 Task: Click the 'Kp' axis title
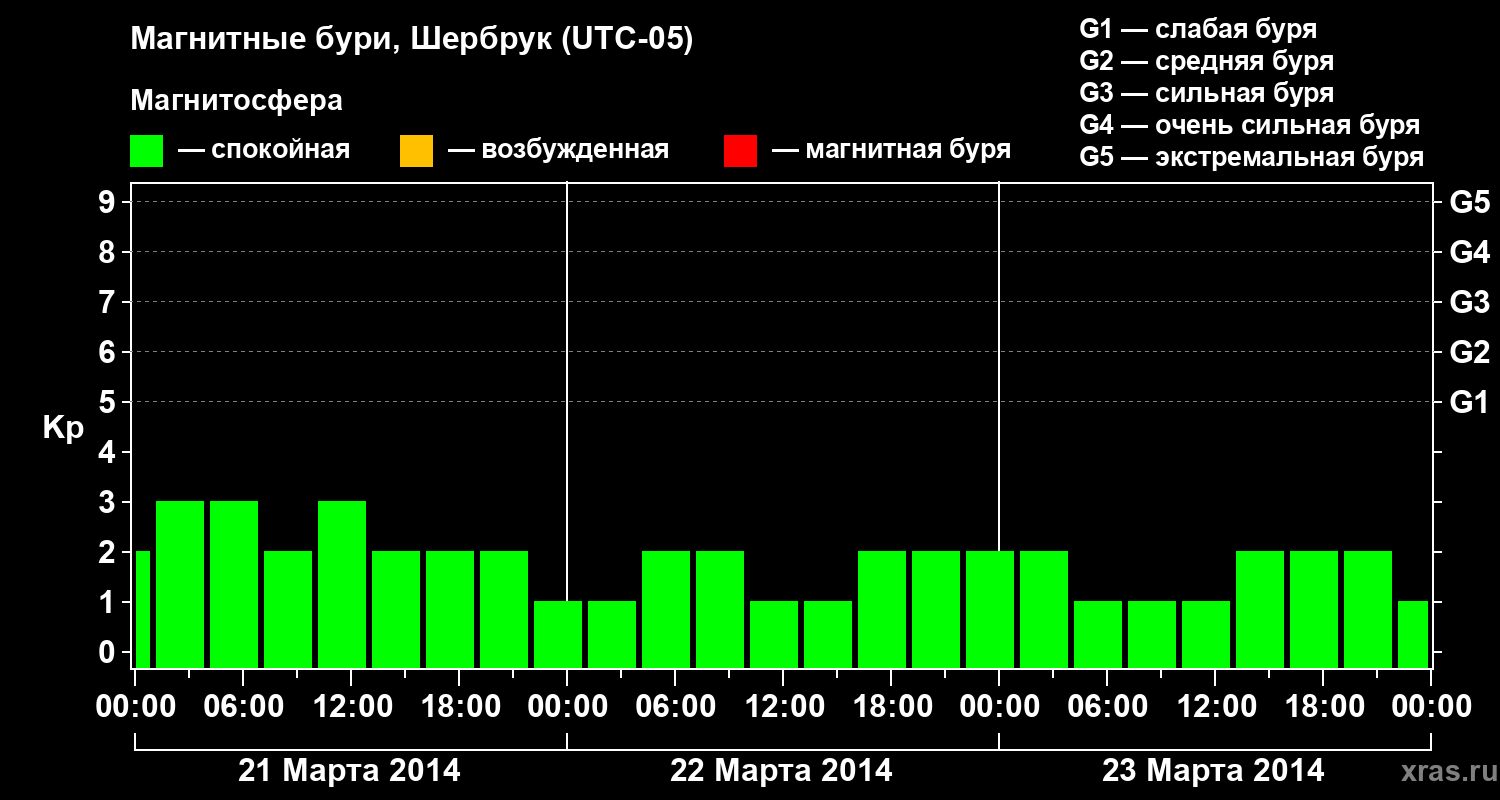[x=63, y=428]
